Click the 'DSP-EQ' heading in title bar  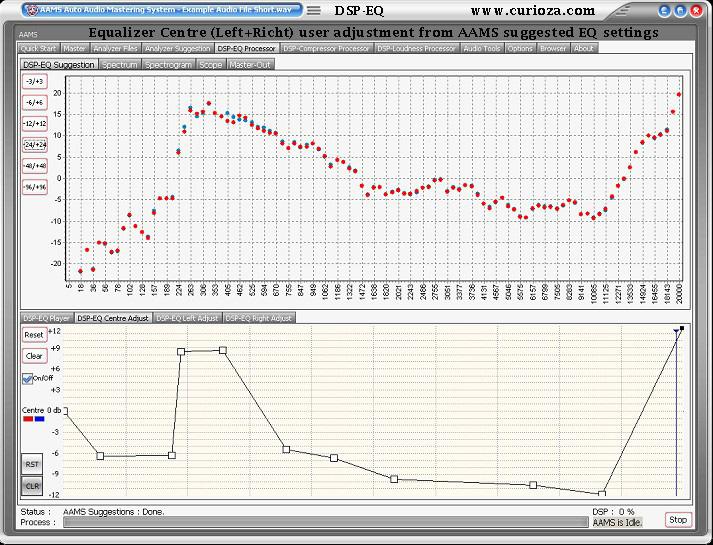pyautogui.click(x=359, y=11)
